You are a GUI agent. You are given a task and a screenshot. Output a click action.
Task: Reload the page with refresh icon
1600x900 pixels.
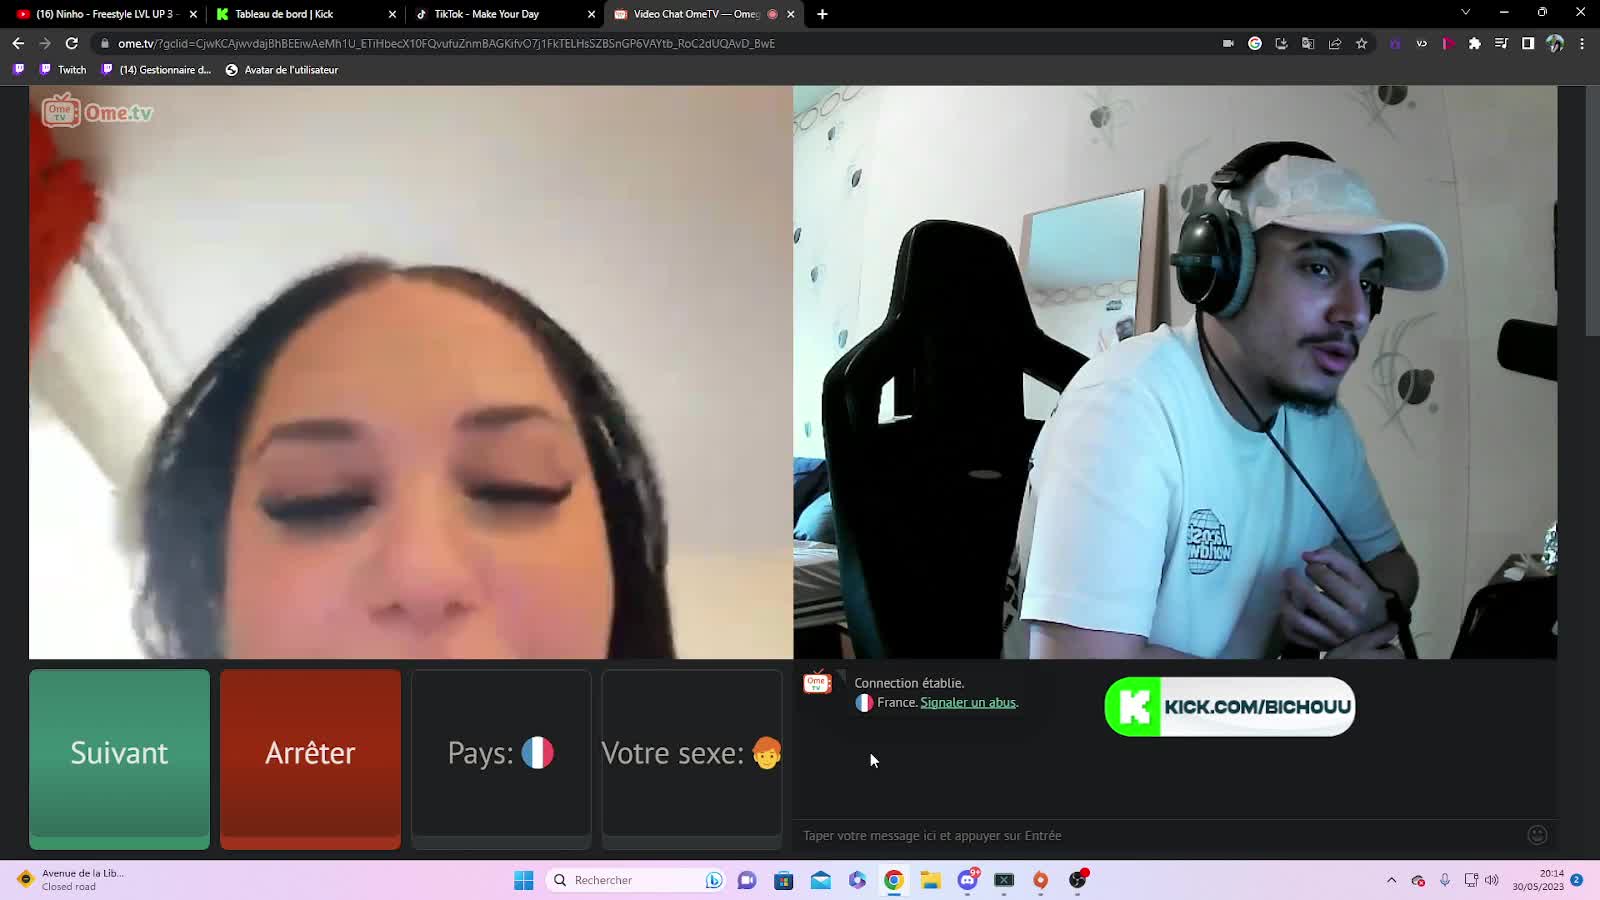pos(72,43)
